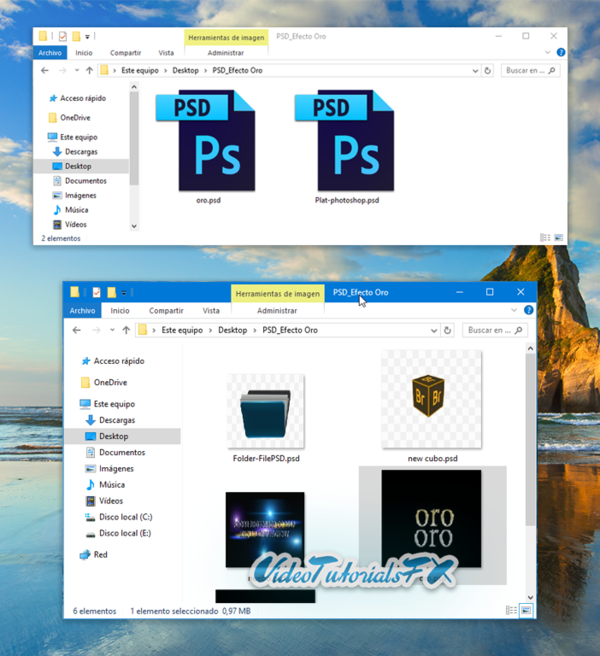Viewport: 600px width, 656px height.
Task: Open Compartir tab in bottom window
Action: click(x=166, y=310)
